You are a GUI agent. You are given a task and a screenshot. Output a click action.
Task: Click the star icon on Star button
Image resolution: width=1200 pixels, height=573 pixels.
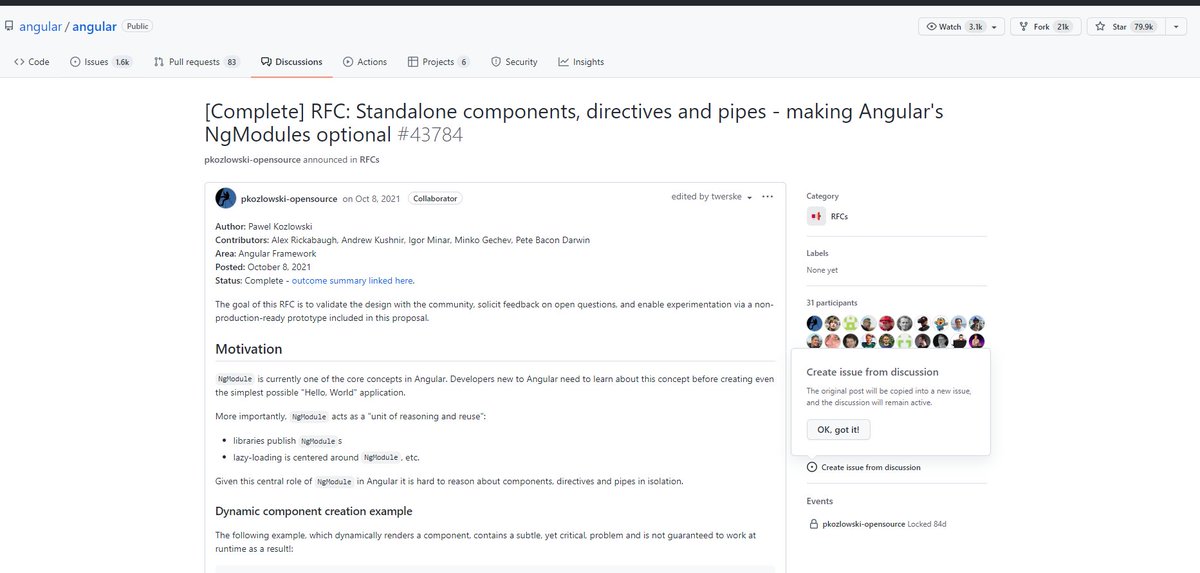click(1100, 27)
